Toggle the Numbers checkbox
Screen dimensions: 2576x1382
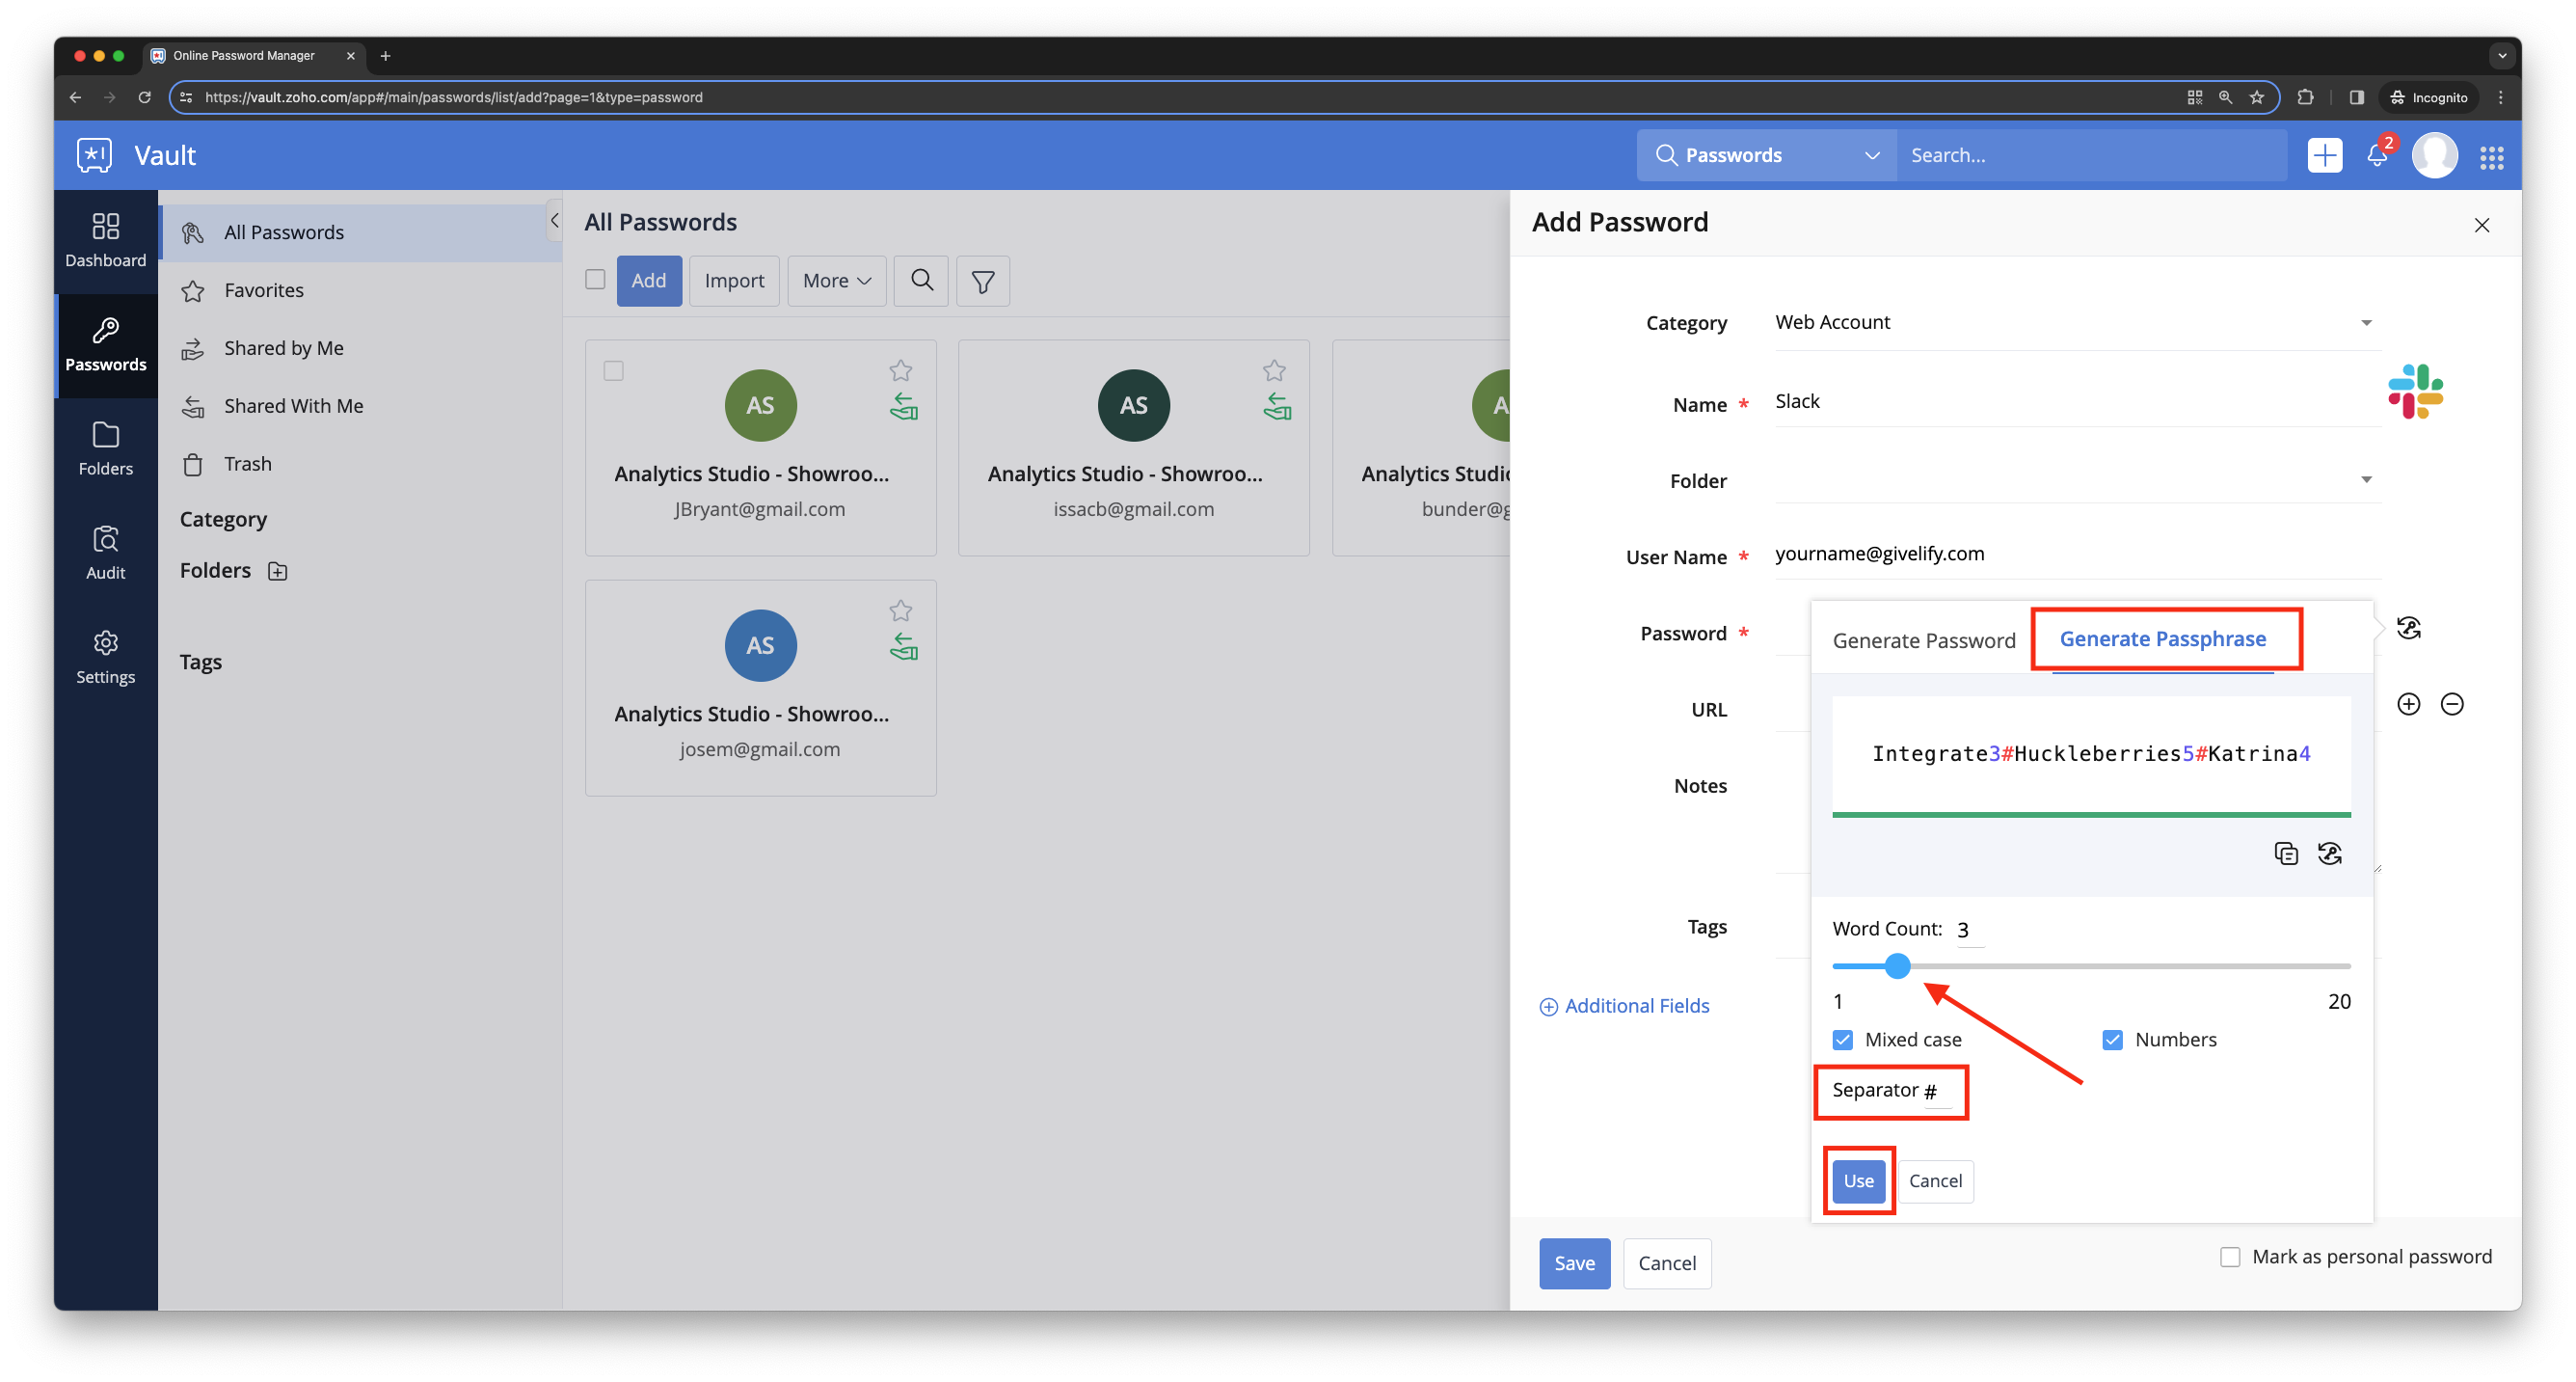[2111, 1039]
